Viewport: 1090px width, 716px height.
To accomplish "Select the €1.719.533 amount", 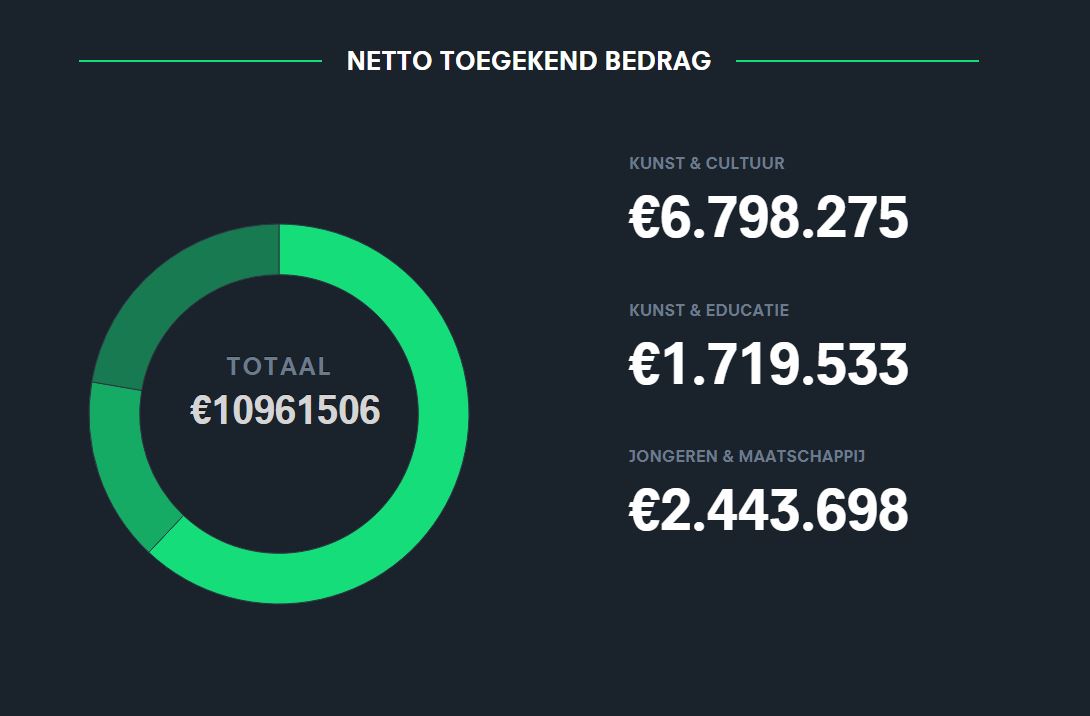I will pyautogui.click(x=768, y=364).
